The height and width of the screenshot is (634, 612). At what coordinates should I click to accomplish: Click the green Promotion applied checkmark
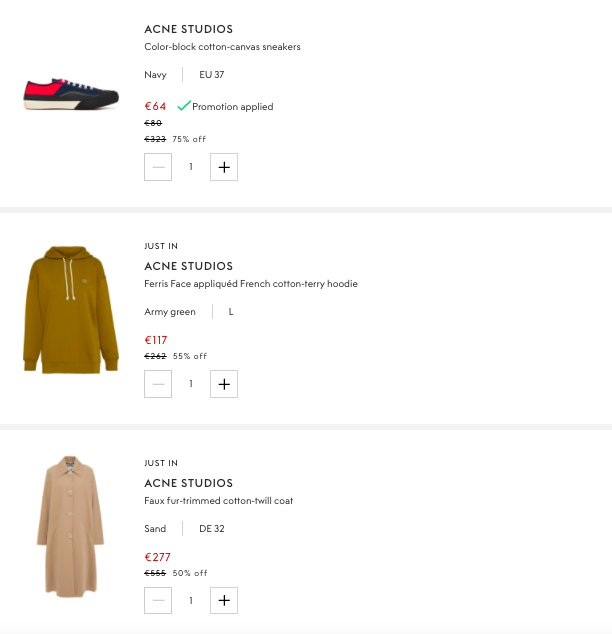click(184, 106)
